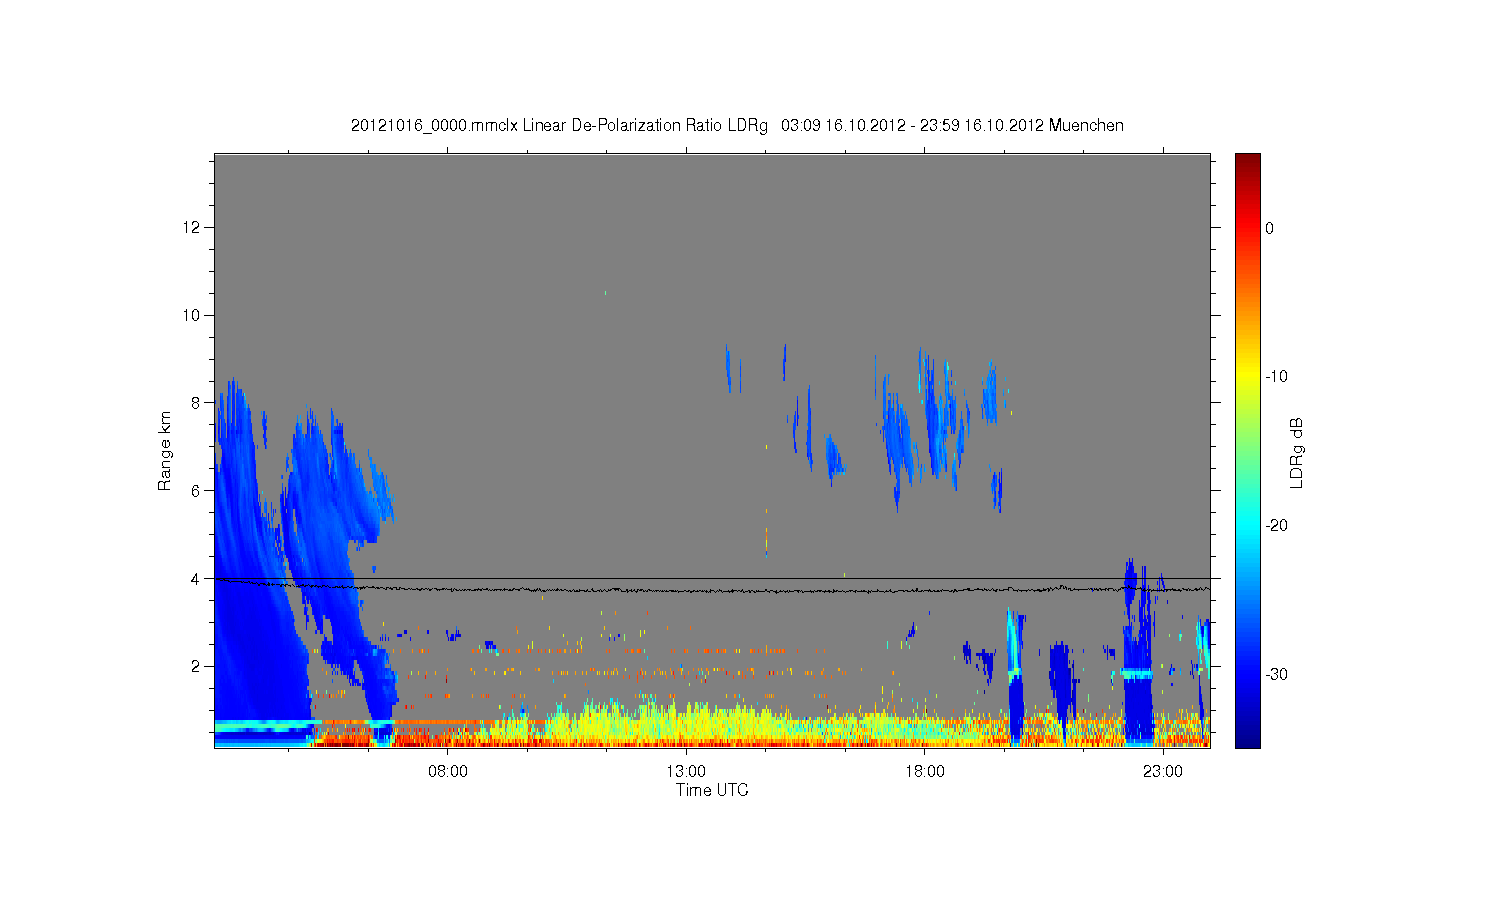
Task: Click the 8 km range tick label
Action: (x=196, y=403)
